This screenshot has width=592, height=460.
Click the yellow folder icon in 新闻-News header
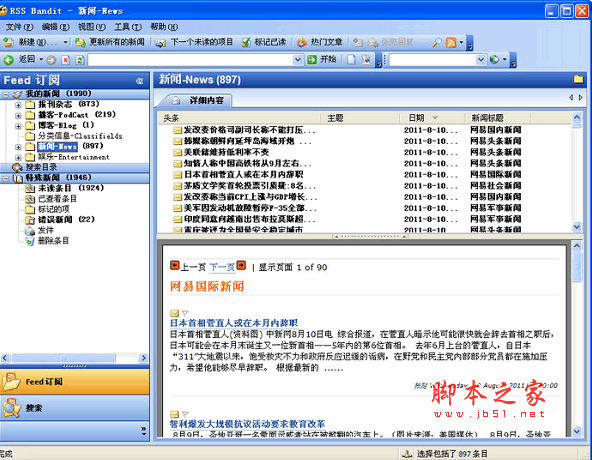click(x=578, y=79)
